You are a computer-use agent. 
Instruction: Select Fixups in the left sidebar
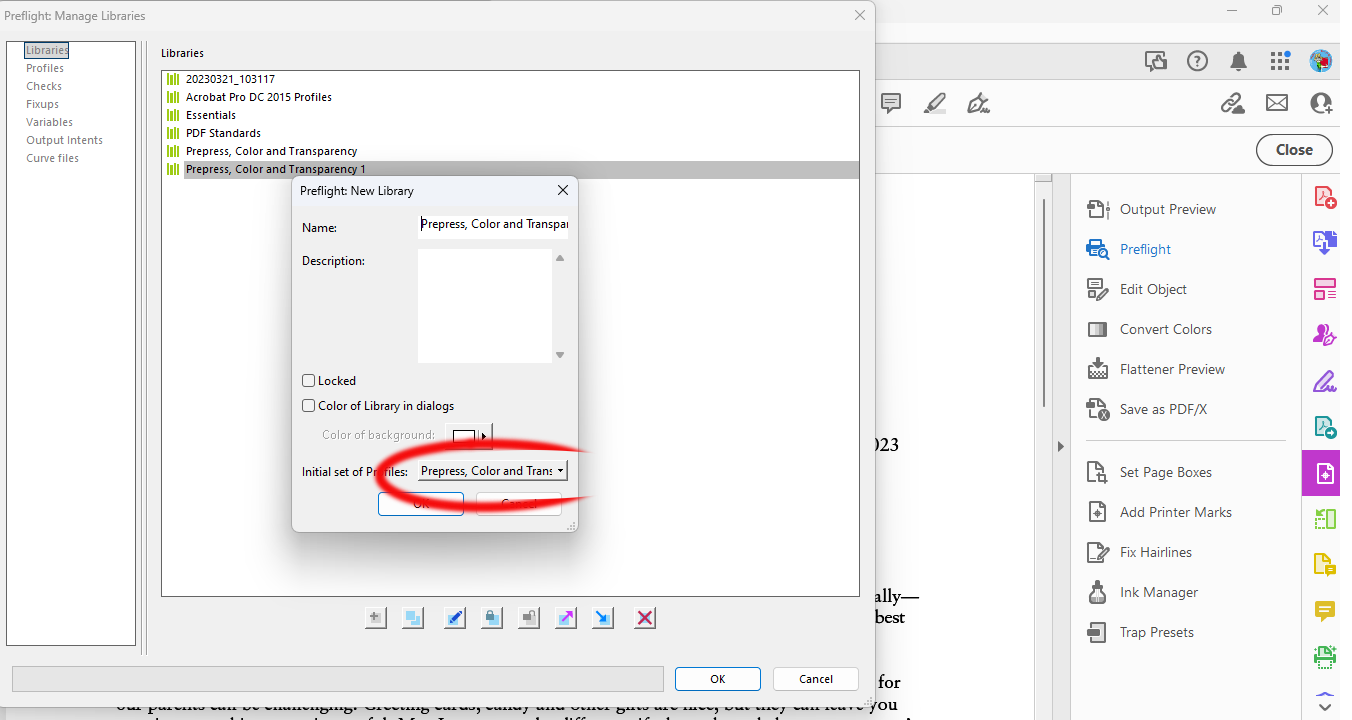(41, 103)
